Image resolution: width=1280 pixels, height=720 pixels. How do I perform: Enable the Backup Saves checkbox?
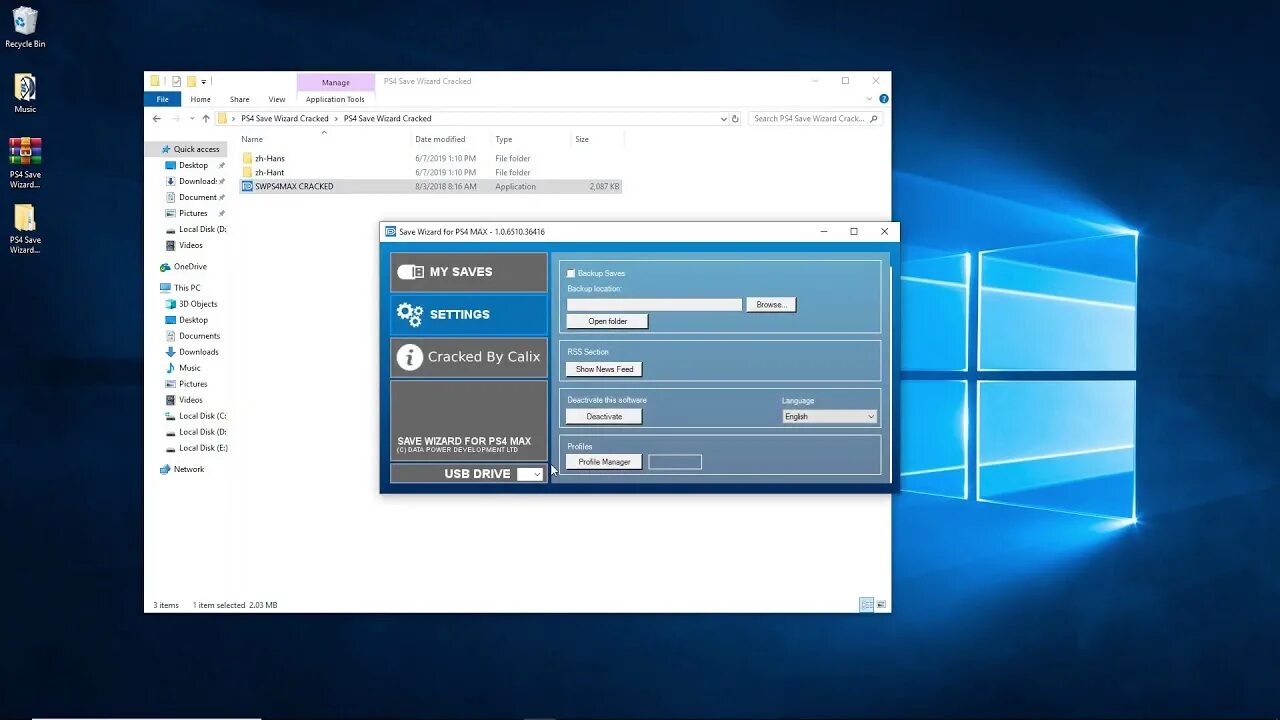(x=571, y=273)
